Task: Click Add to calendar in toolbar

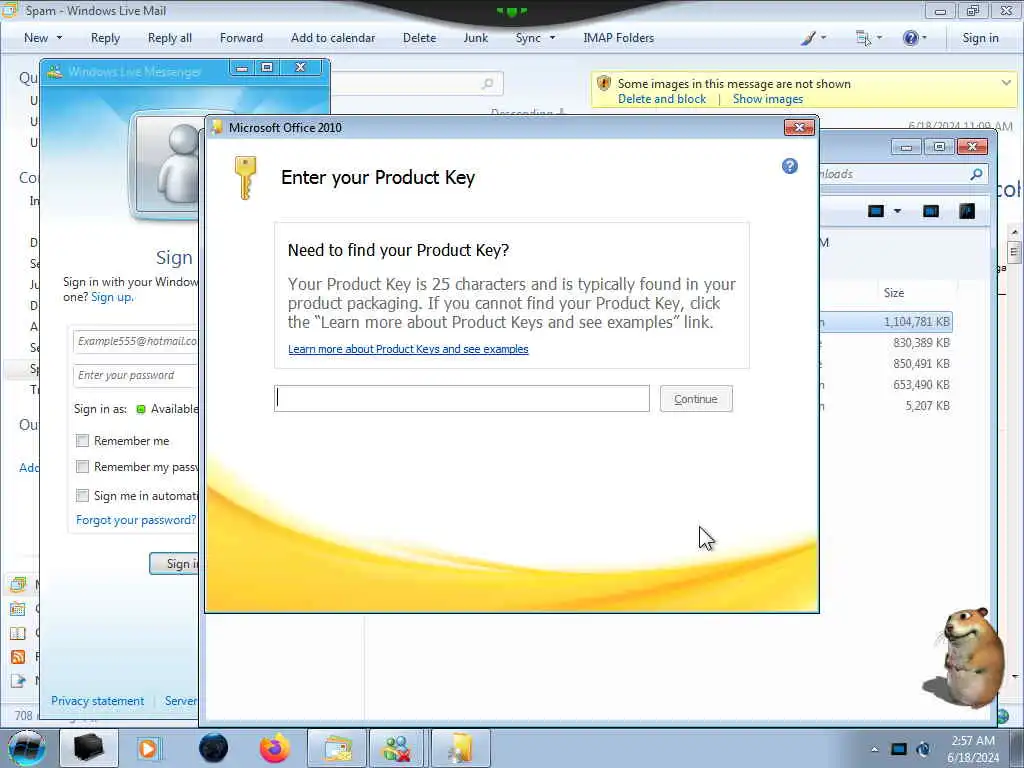Action: (333, 38)
